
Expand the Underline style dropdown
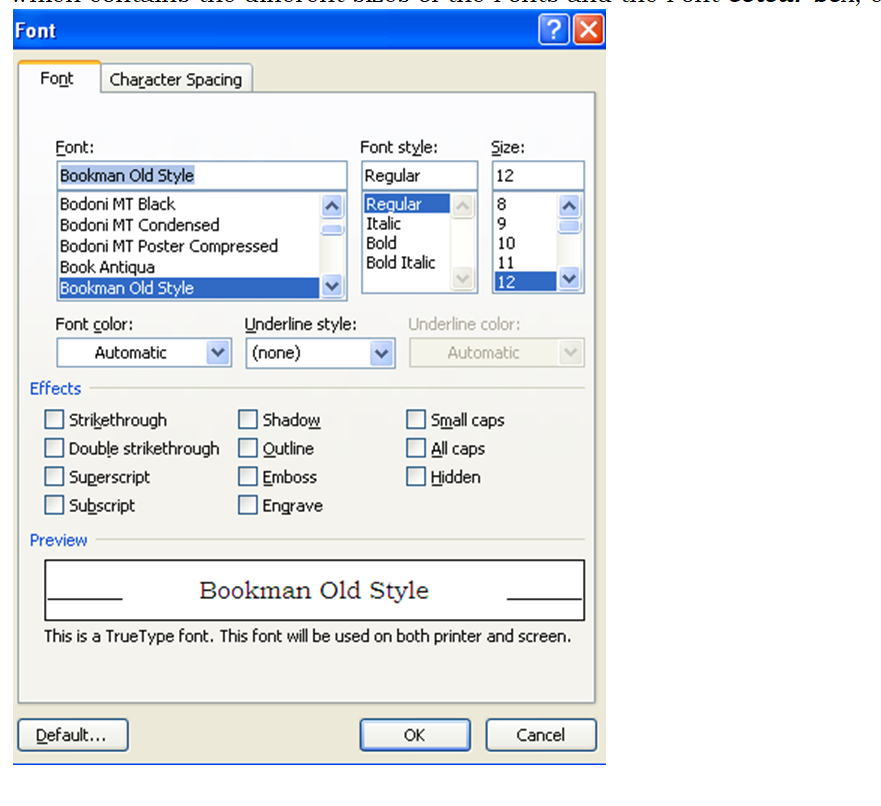coord(381,352)
